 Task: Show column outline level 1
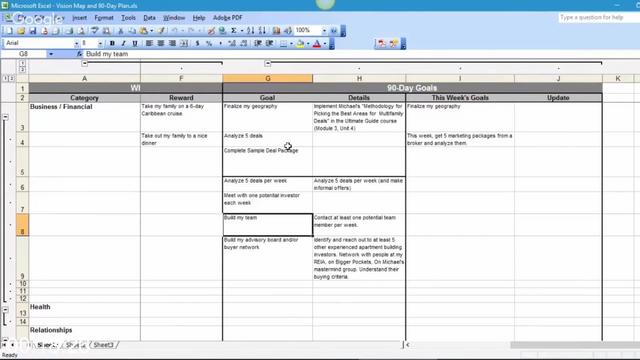[x=22, y=63]
